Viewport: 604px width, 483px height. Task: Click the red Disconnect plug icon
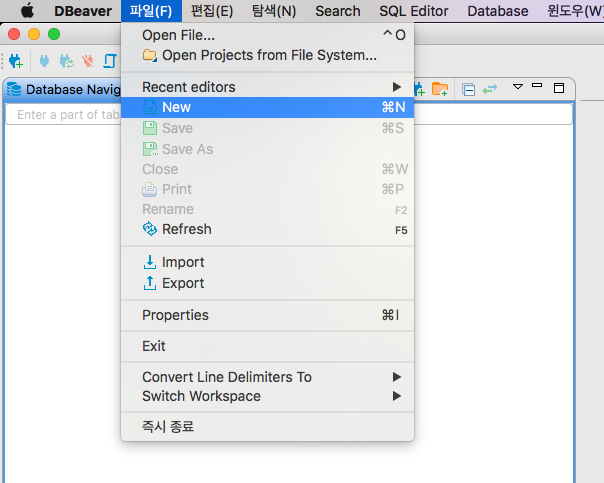88,61
